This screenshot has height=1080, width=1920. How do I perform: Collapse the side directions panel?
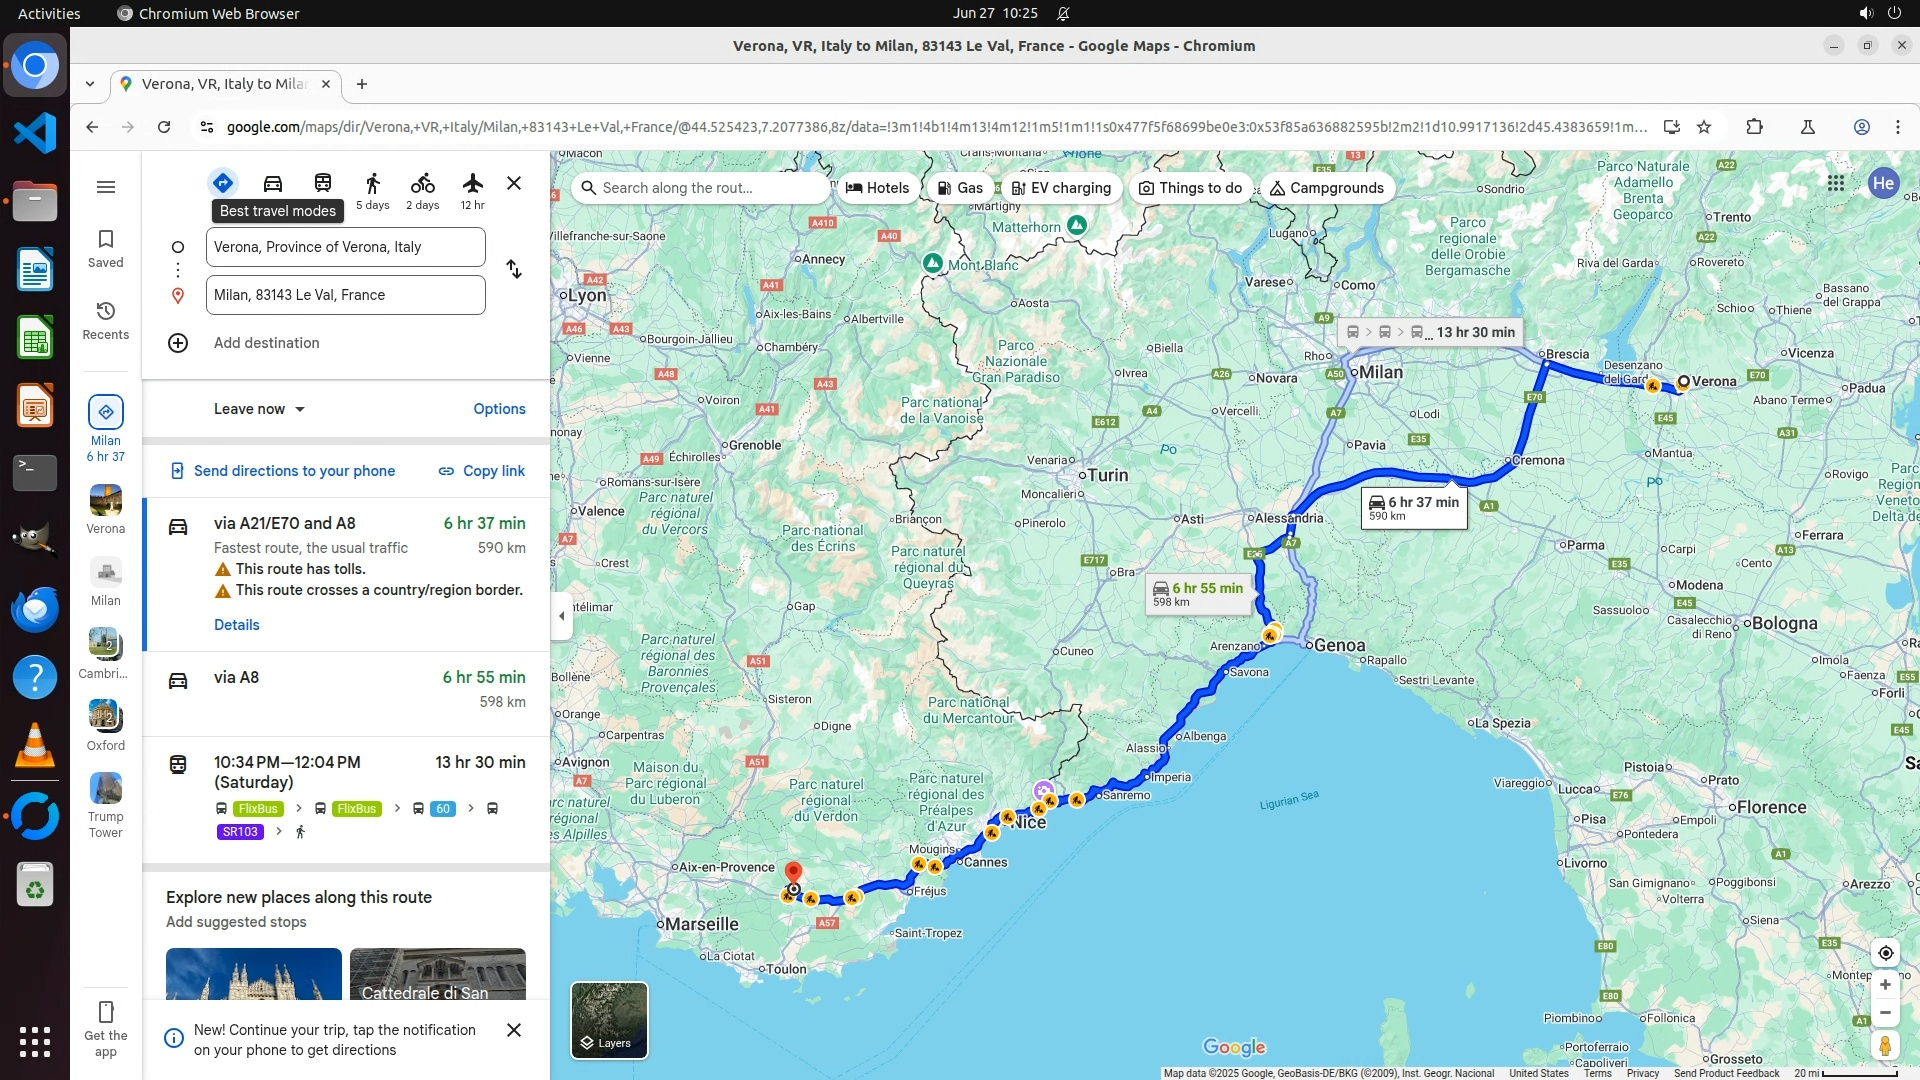tap(562, 616)
